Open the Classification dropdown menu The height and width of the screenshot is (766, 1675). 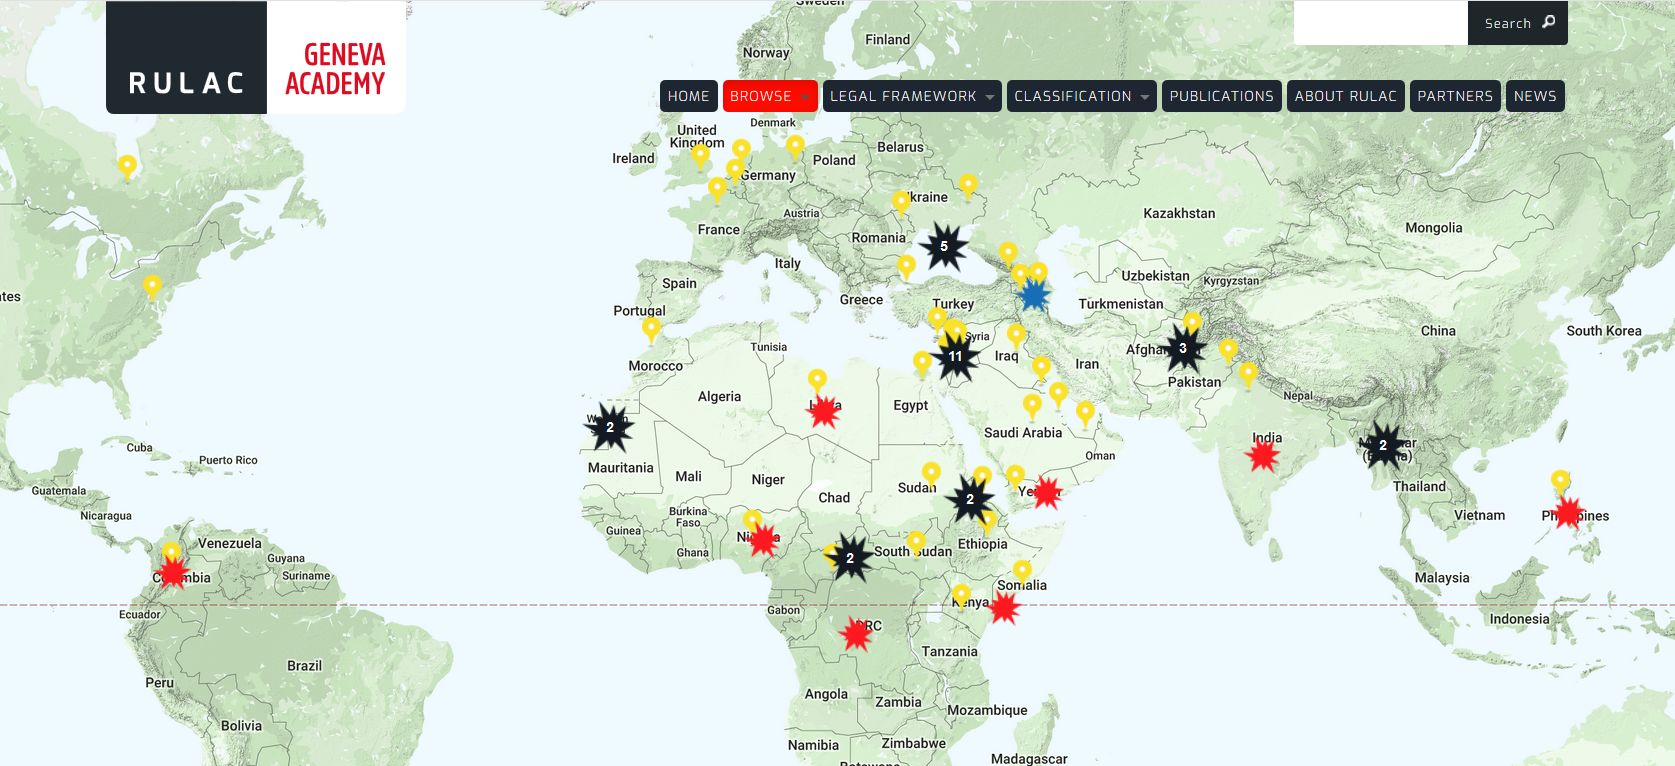pyautogui.click(x=1081, y=96)
